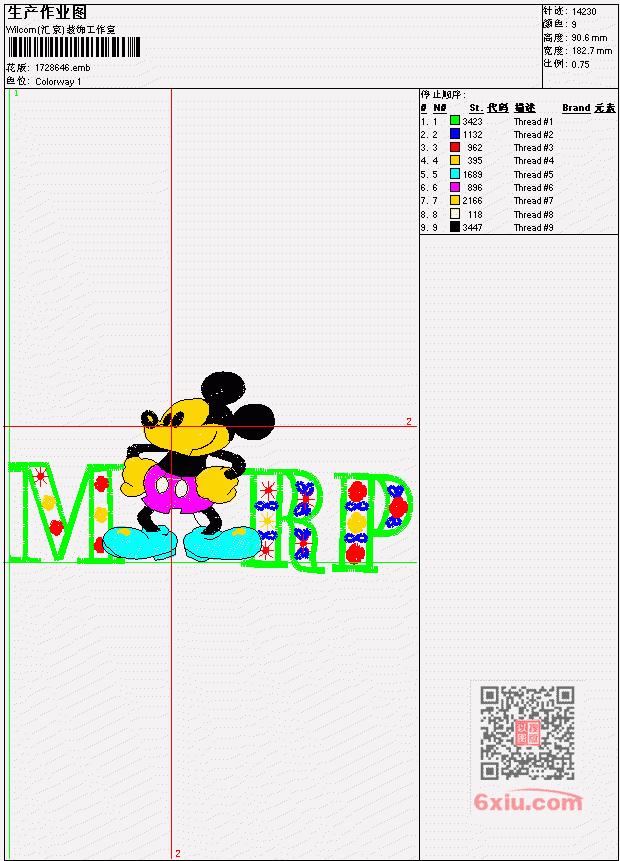
Task: Click the blue swatch for Thread #2
Action: (x=455, y=134)
